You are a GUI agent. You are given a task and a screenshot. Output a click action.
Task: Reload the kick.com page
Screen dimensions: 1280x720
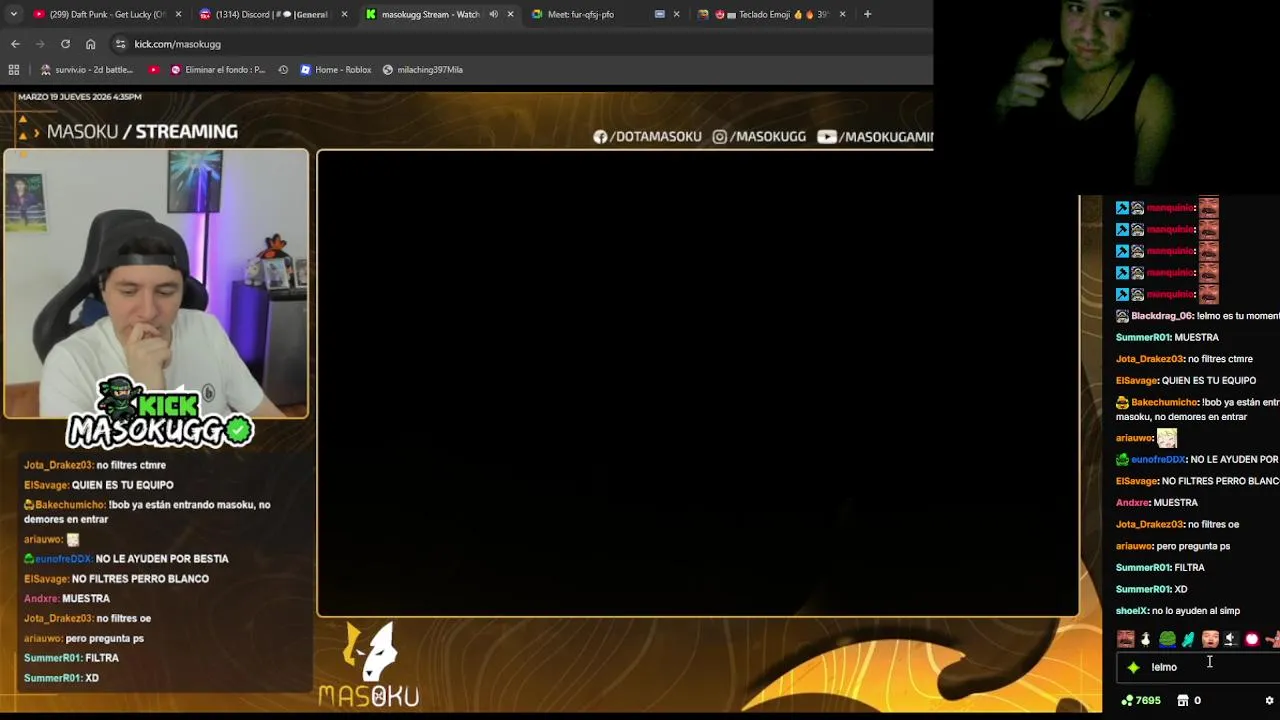click(65, 44)
